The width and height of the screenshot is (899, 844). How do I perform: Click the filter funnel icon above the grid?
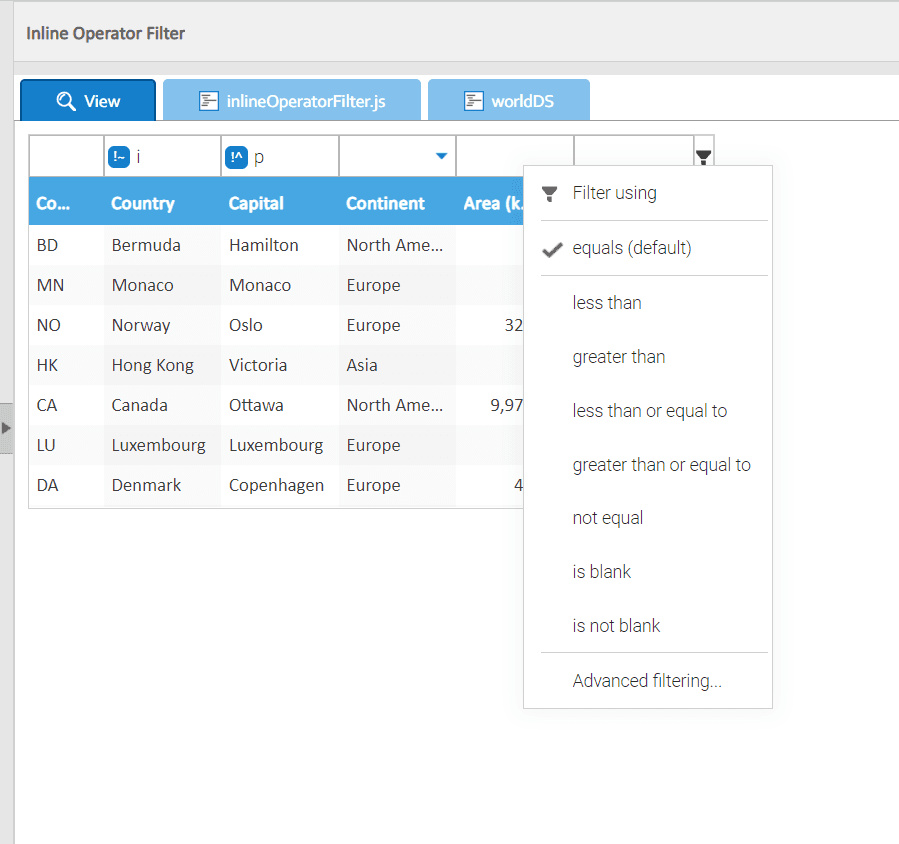coord(703,156)
